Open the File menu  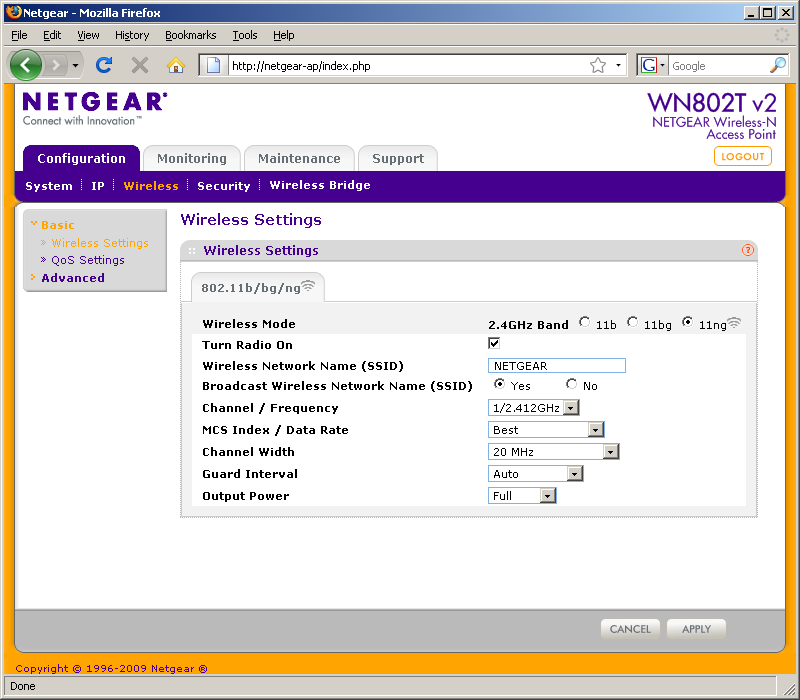coord(19,35)
